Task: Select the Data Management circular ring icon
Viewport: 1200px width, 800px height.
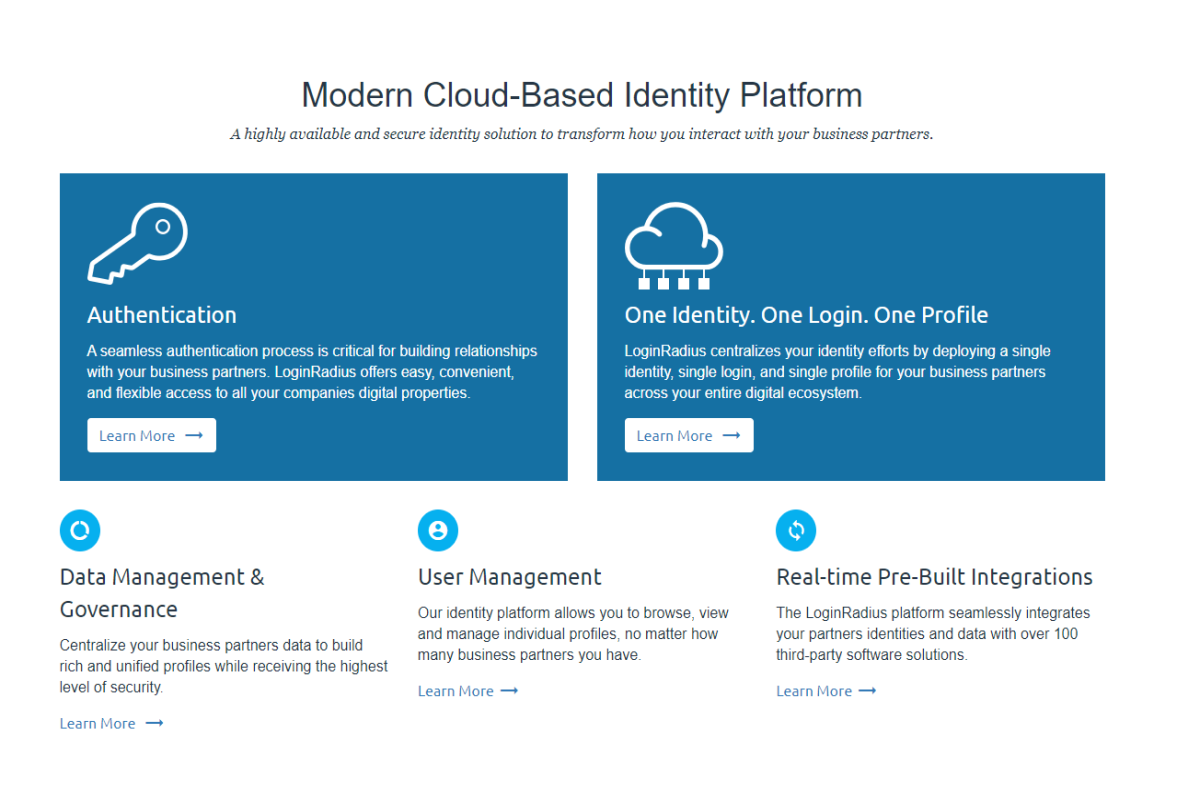Action: tap(80, 530)
